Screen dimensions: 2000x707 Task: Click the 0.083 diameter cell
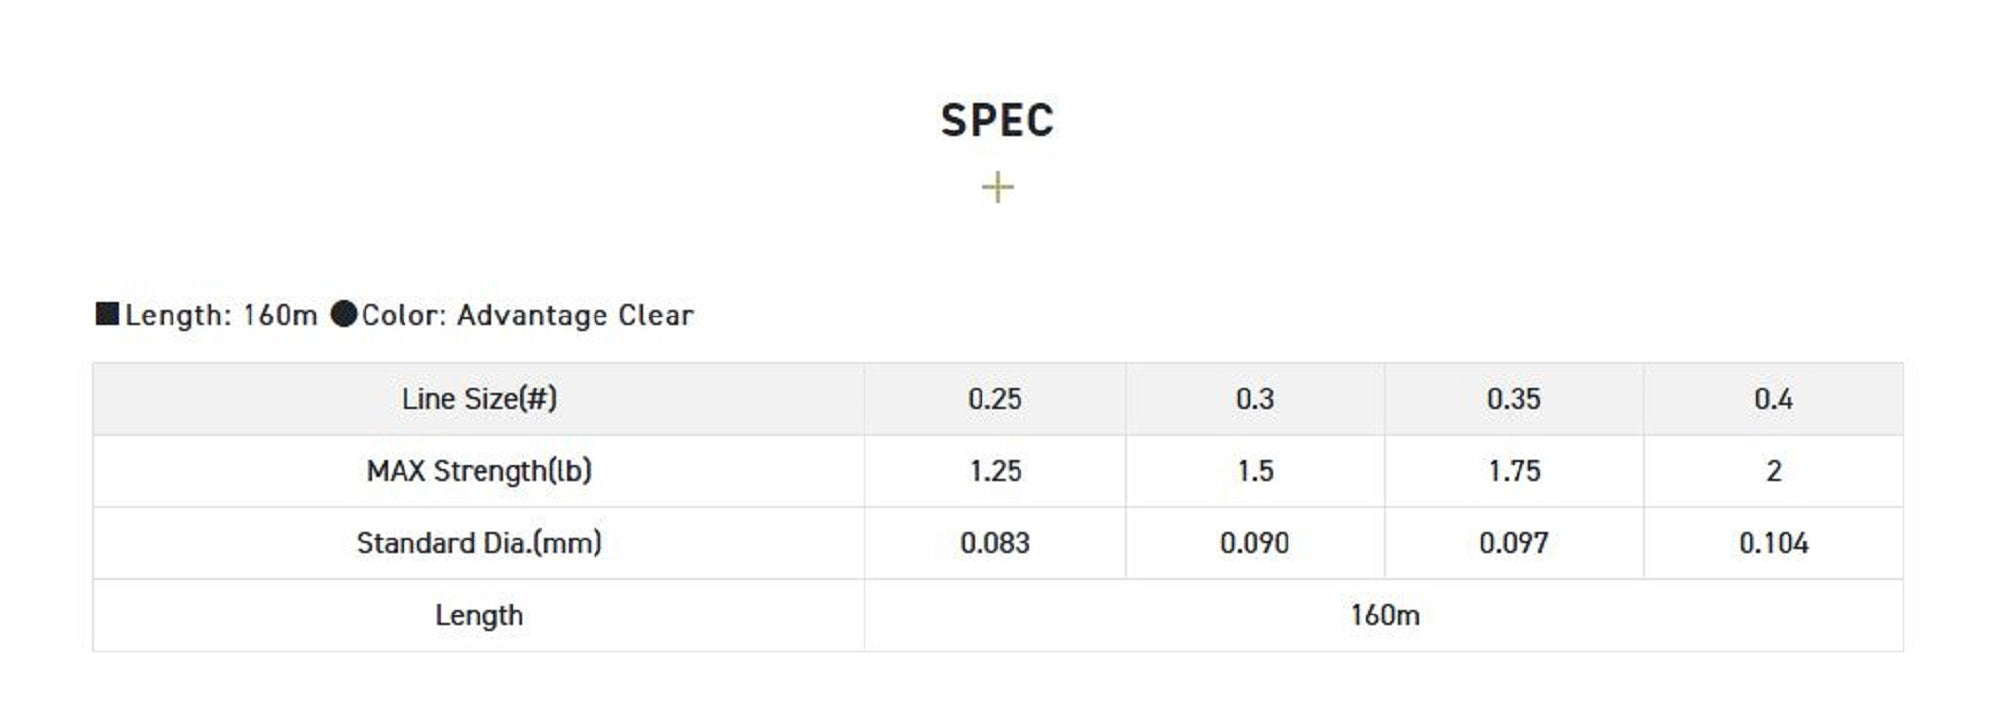tap(995, 543)
